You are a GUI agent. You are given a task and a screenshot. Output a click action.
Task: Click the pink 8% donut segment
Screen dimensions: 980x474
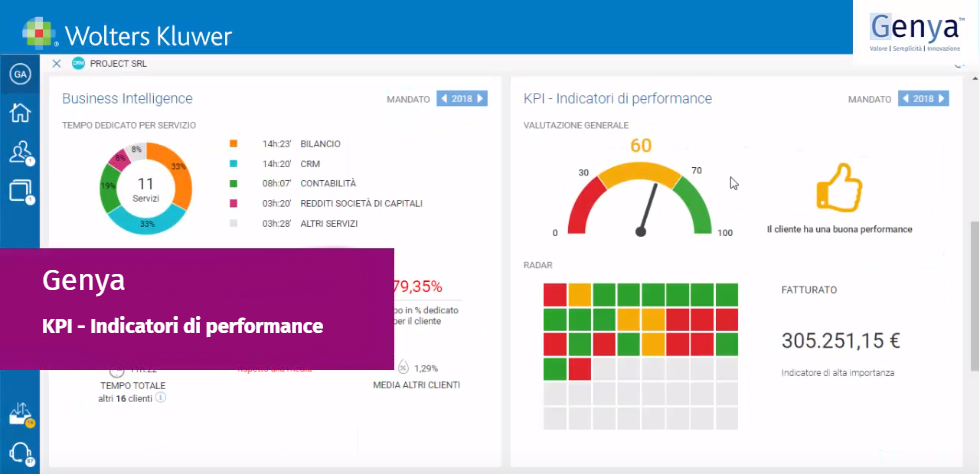coord(120,158)
